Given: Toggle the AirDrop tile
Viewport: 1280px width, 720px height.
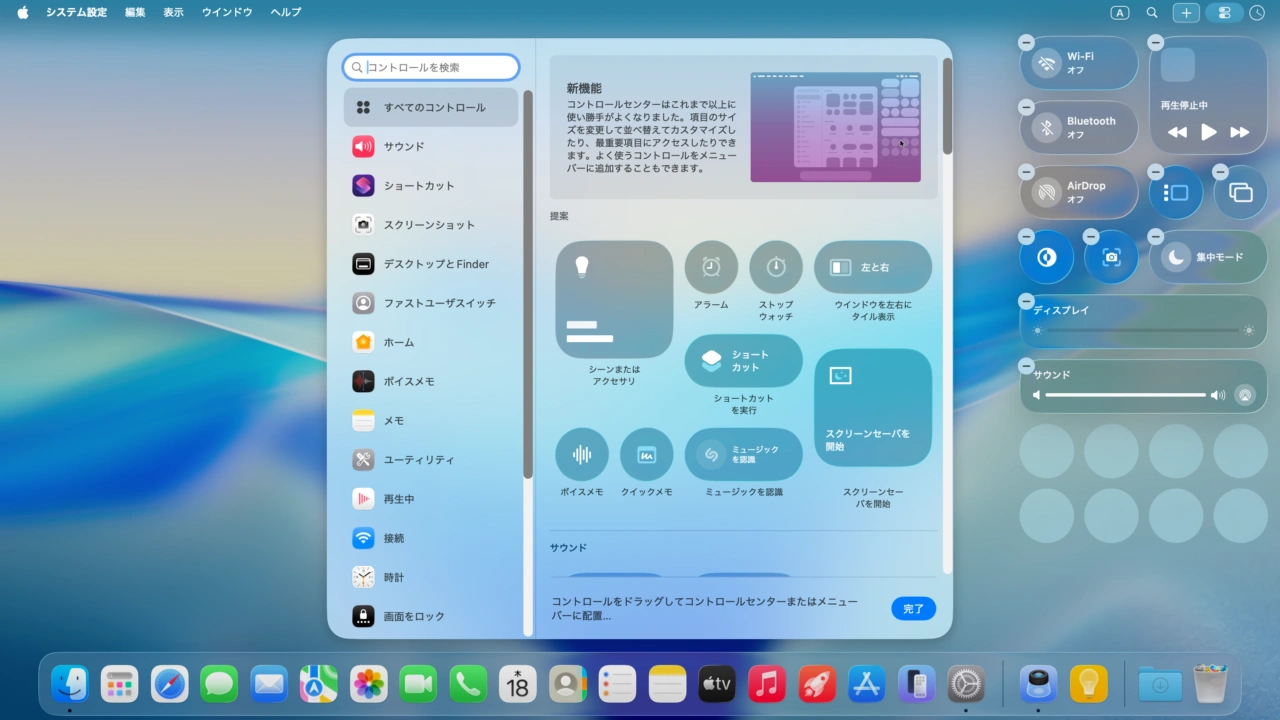Looking at the screenshot, I should click(x=1079, y=191).
